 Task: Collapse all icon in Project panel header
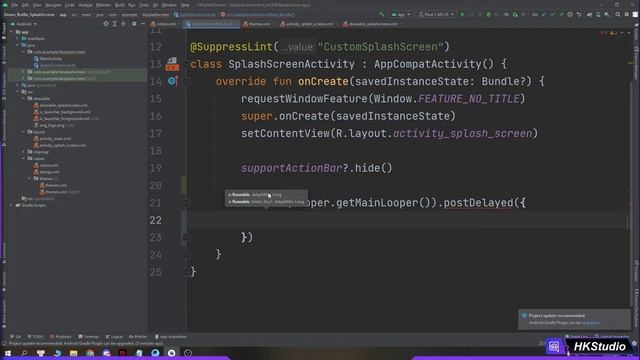123,24
